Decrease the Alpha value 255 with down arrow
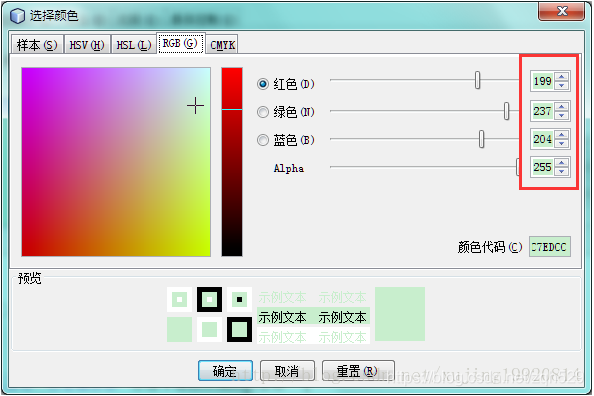This screenshot has height=396, width=594. tap(561, 171)
